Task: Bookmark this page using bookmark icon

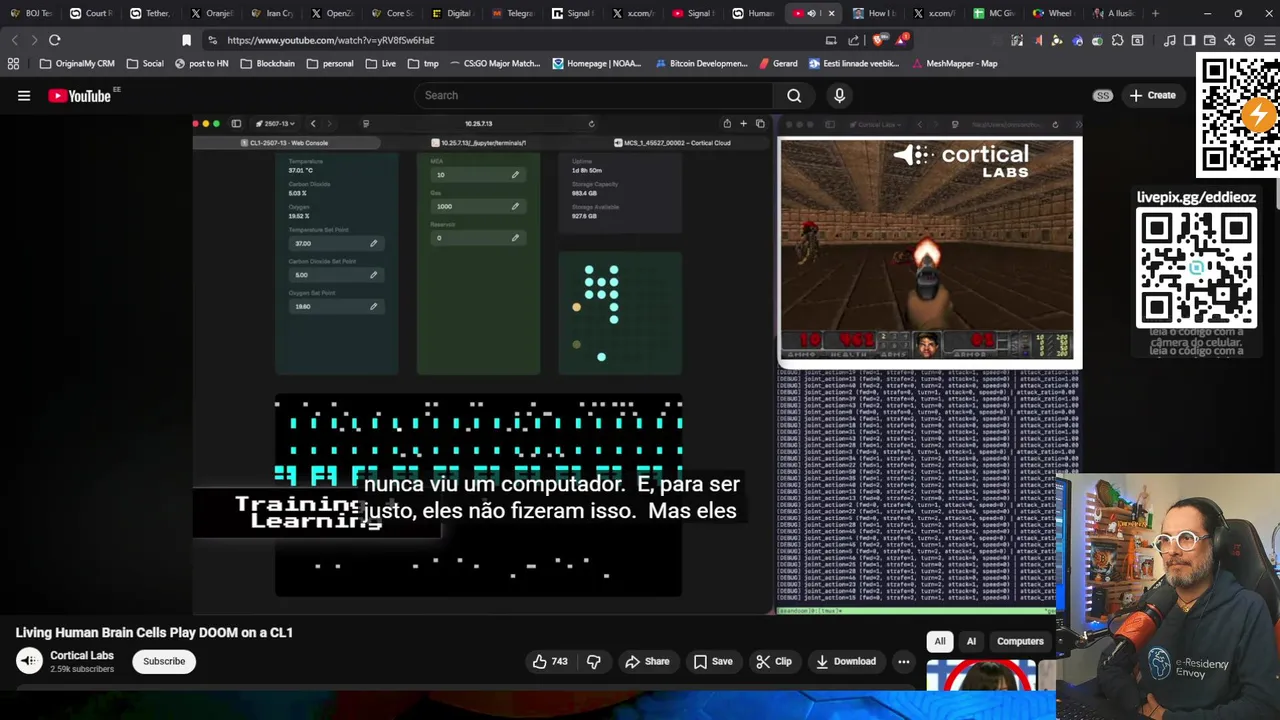Action: (186, 40)
